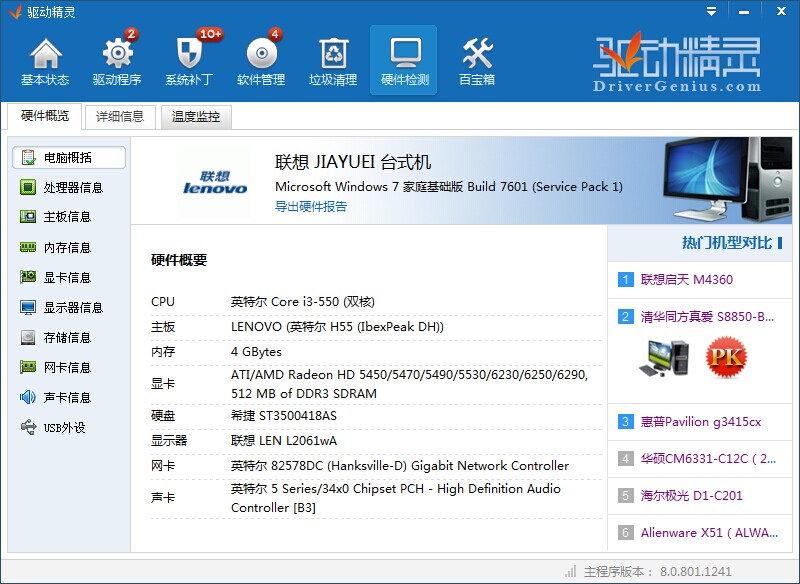The width and height of the screenshot is (800, 584).
Task: Click the 主板 value LENOVO H55 text
Action: point(337,327)
